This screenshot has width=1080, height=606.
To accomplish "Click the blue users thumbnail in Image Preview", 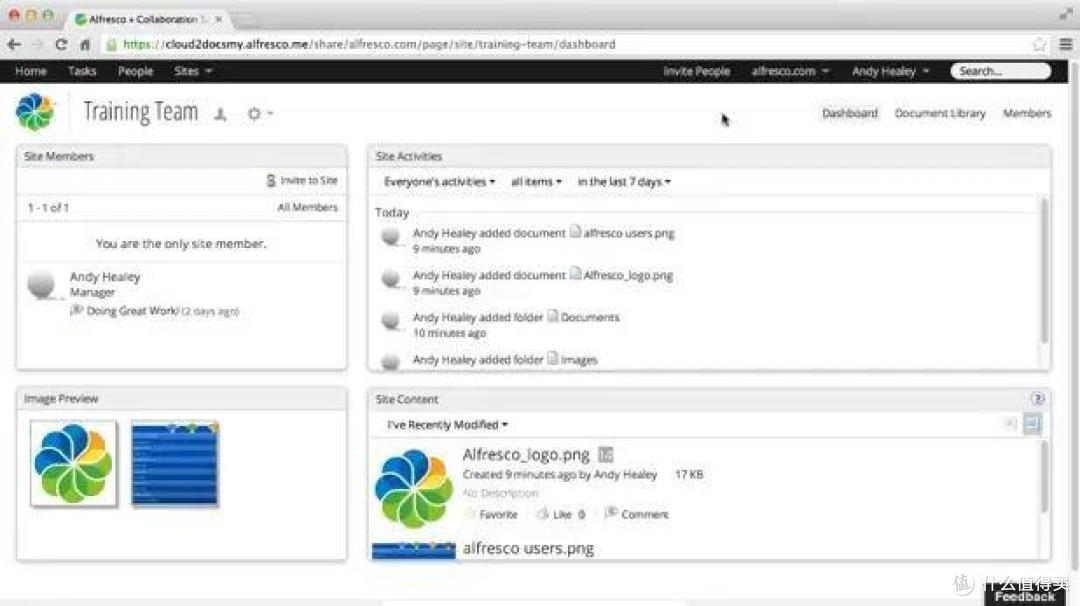I will [x=175, y=463].
